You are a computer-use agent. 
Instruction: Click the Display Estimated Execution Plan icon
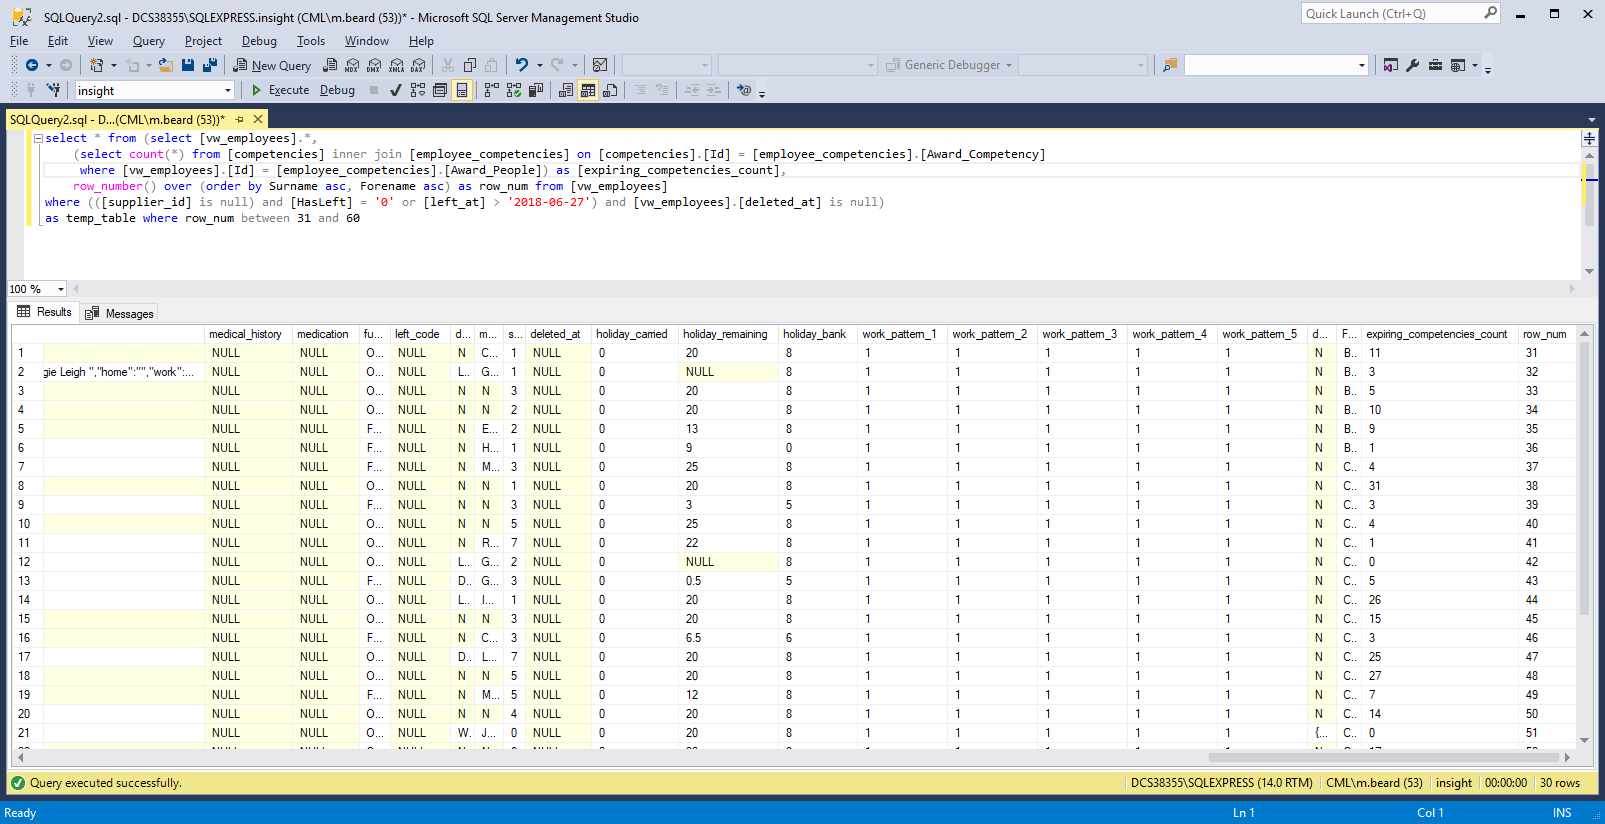pos(418,90)
